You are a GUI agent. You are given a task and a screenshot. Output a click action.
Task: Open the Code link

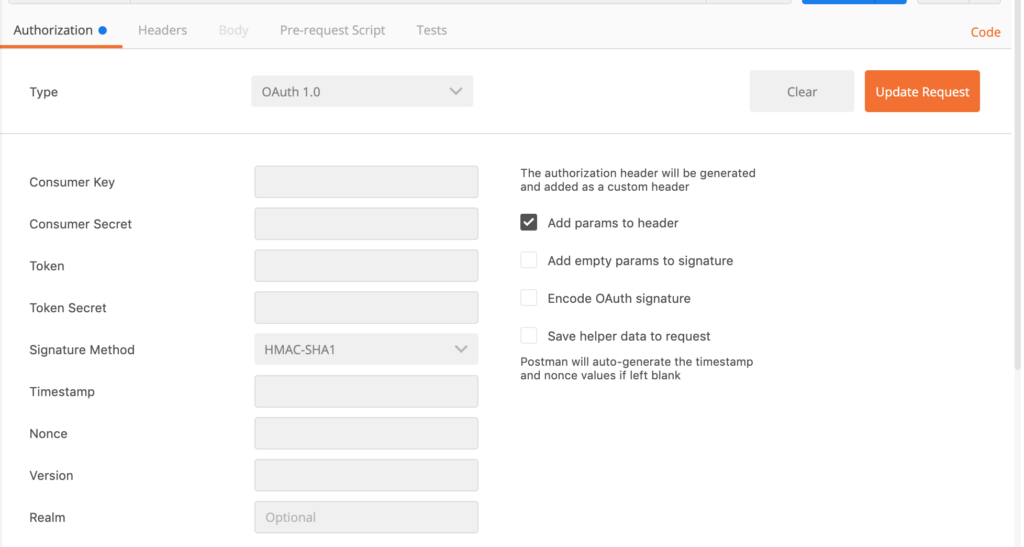985,32
